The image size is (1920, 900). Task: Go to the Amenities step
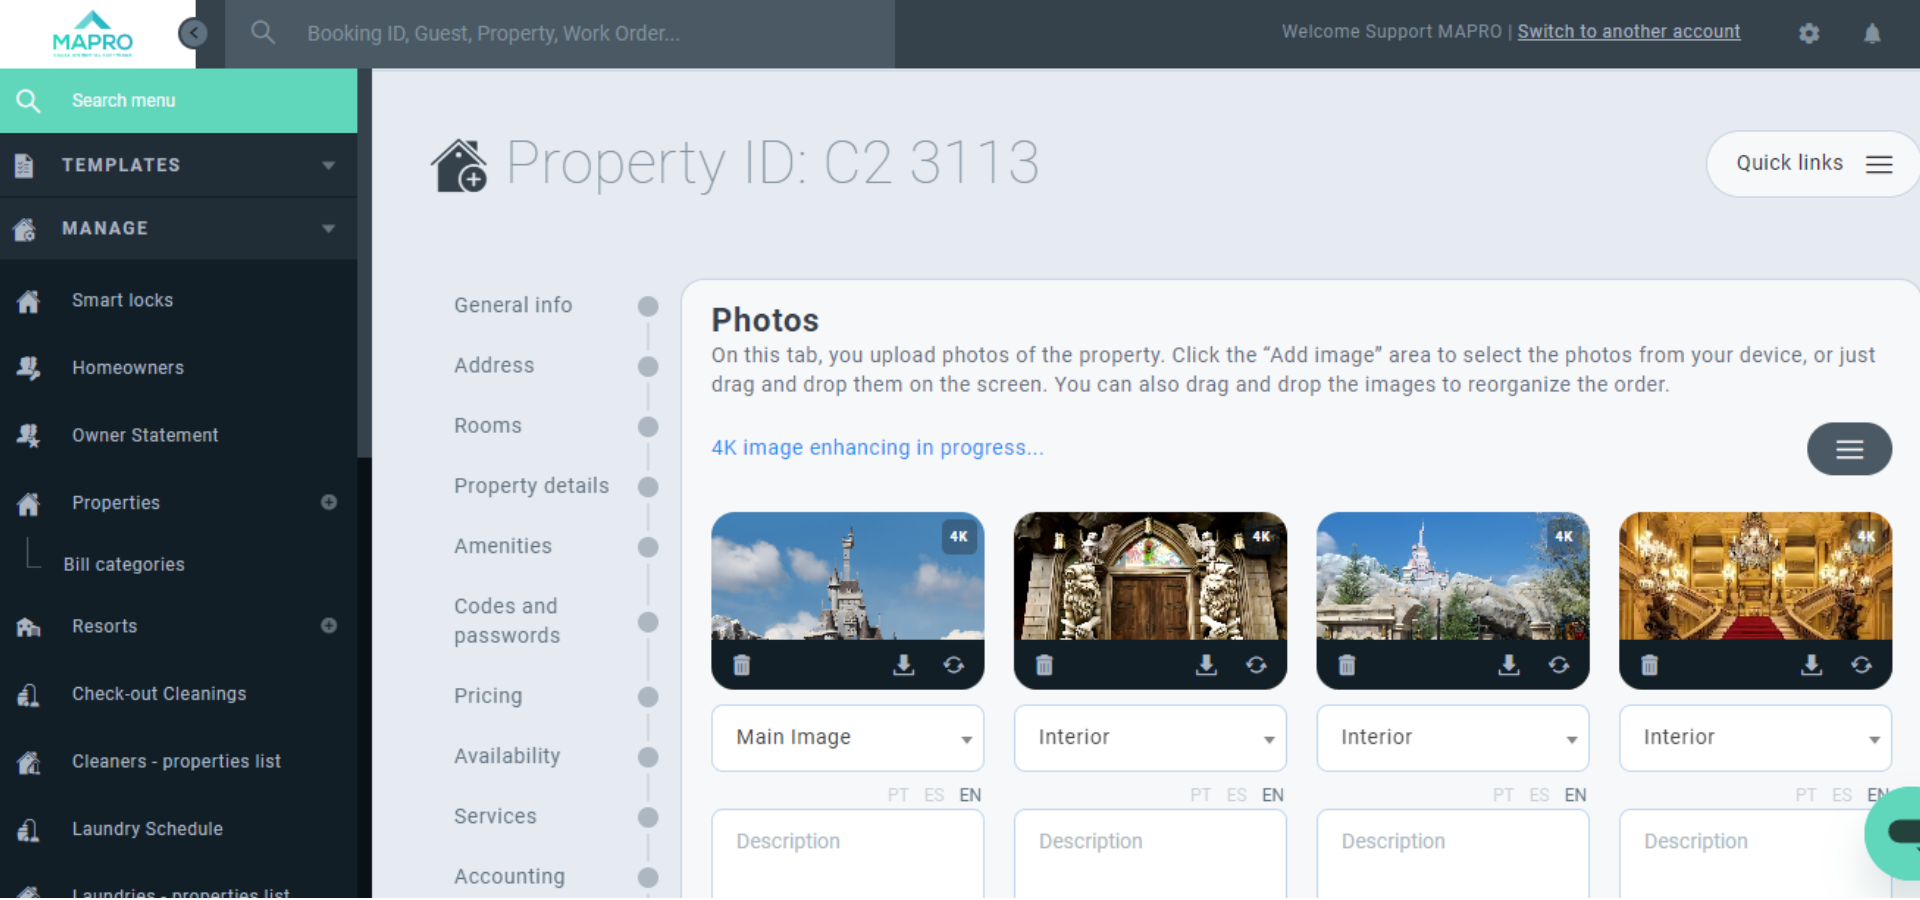(503, 546)
